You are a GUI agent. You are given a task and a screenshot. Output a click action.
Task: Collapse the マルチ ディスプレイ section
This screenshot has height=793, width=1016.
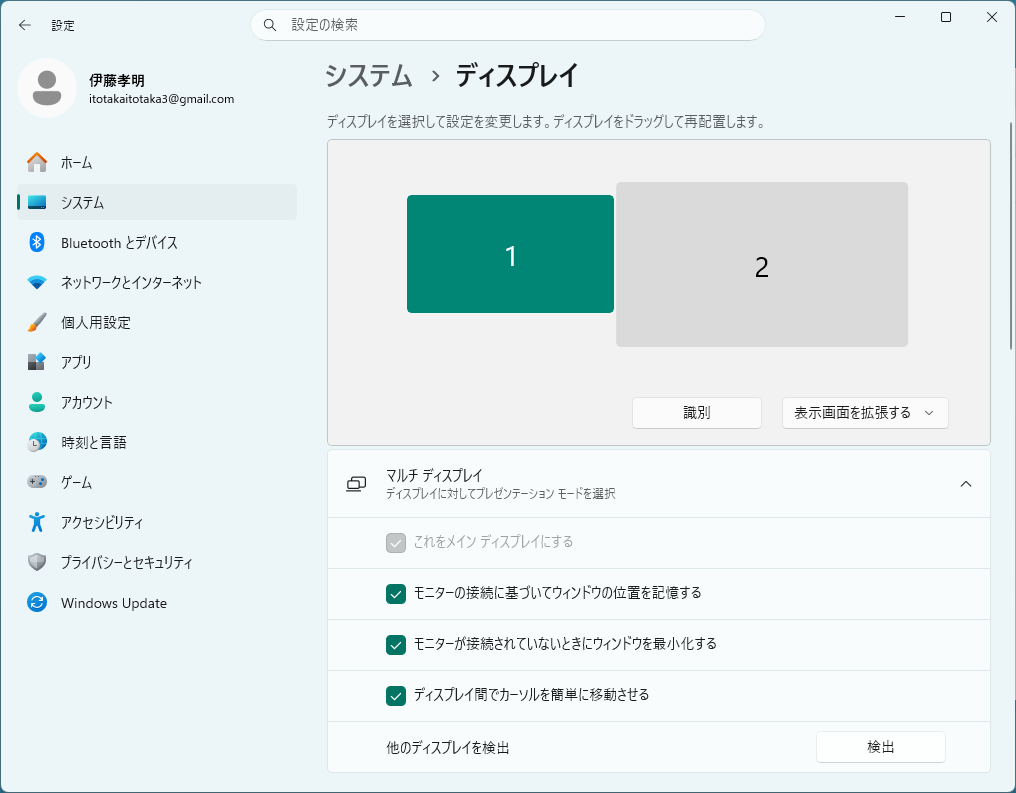965,484
